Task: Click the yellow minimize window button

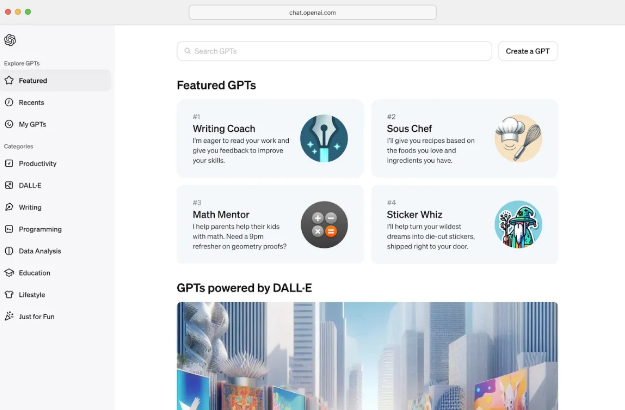Action: 18,12
